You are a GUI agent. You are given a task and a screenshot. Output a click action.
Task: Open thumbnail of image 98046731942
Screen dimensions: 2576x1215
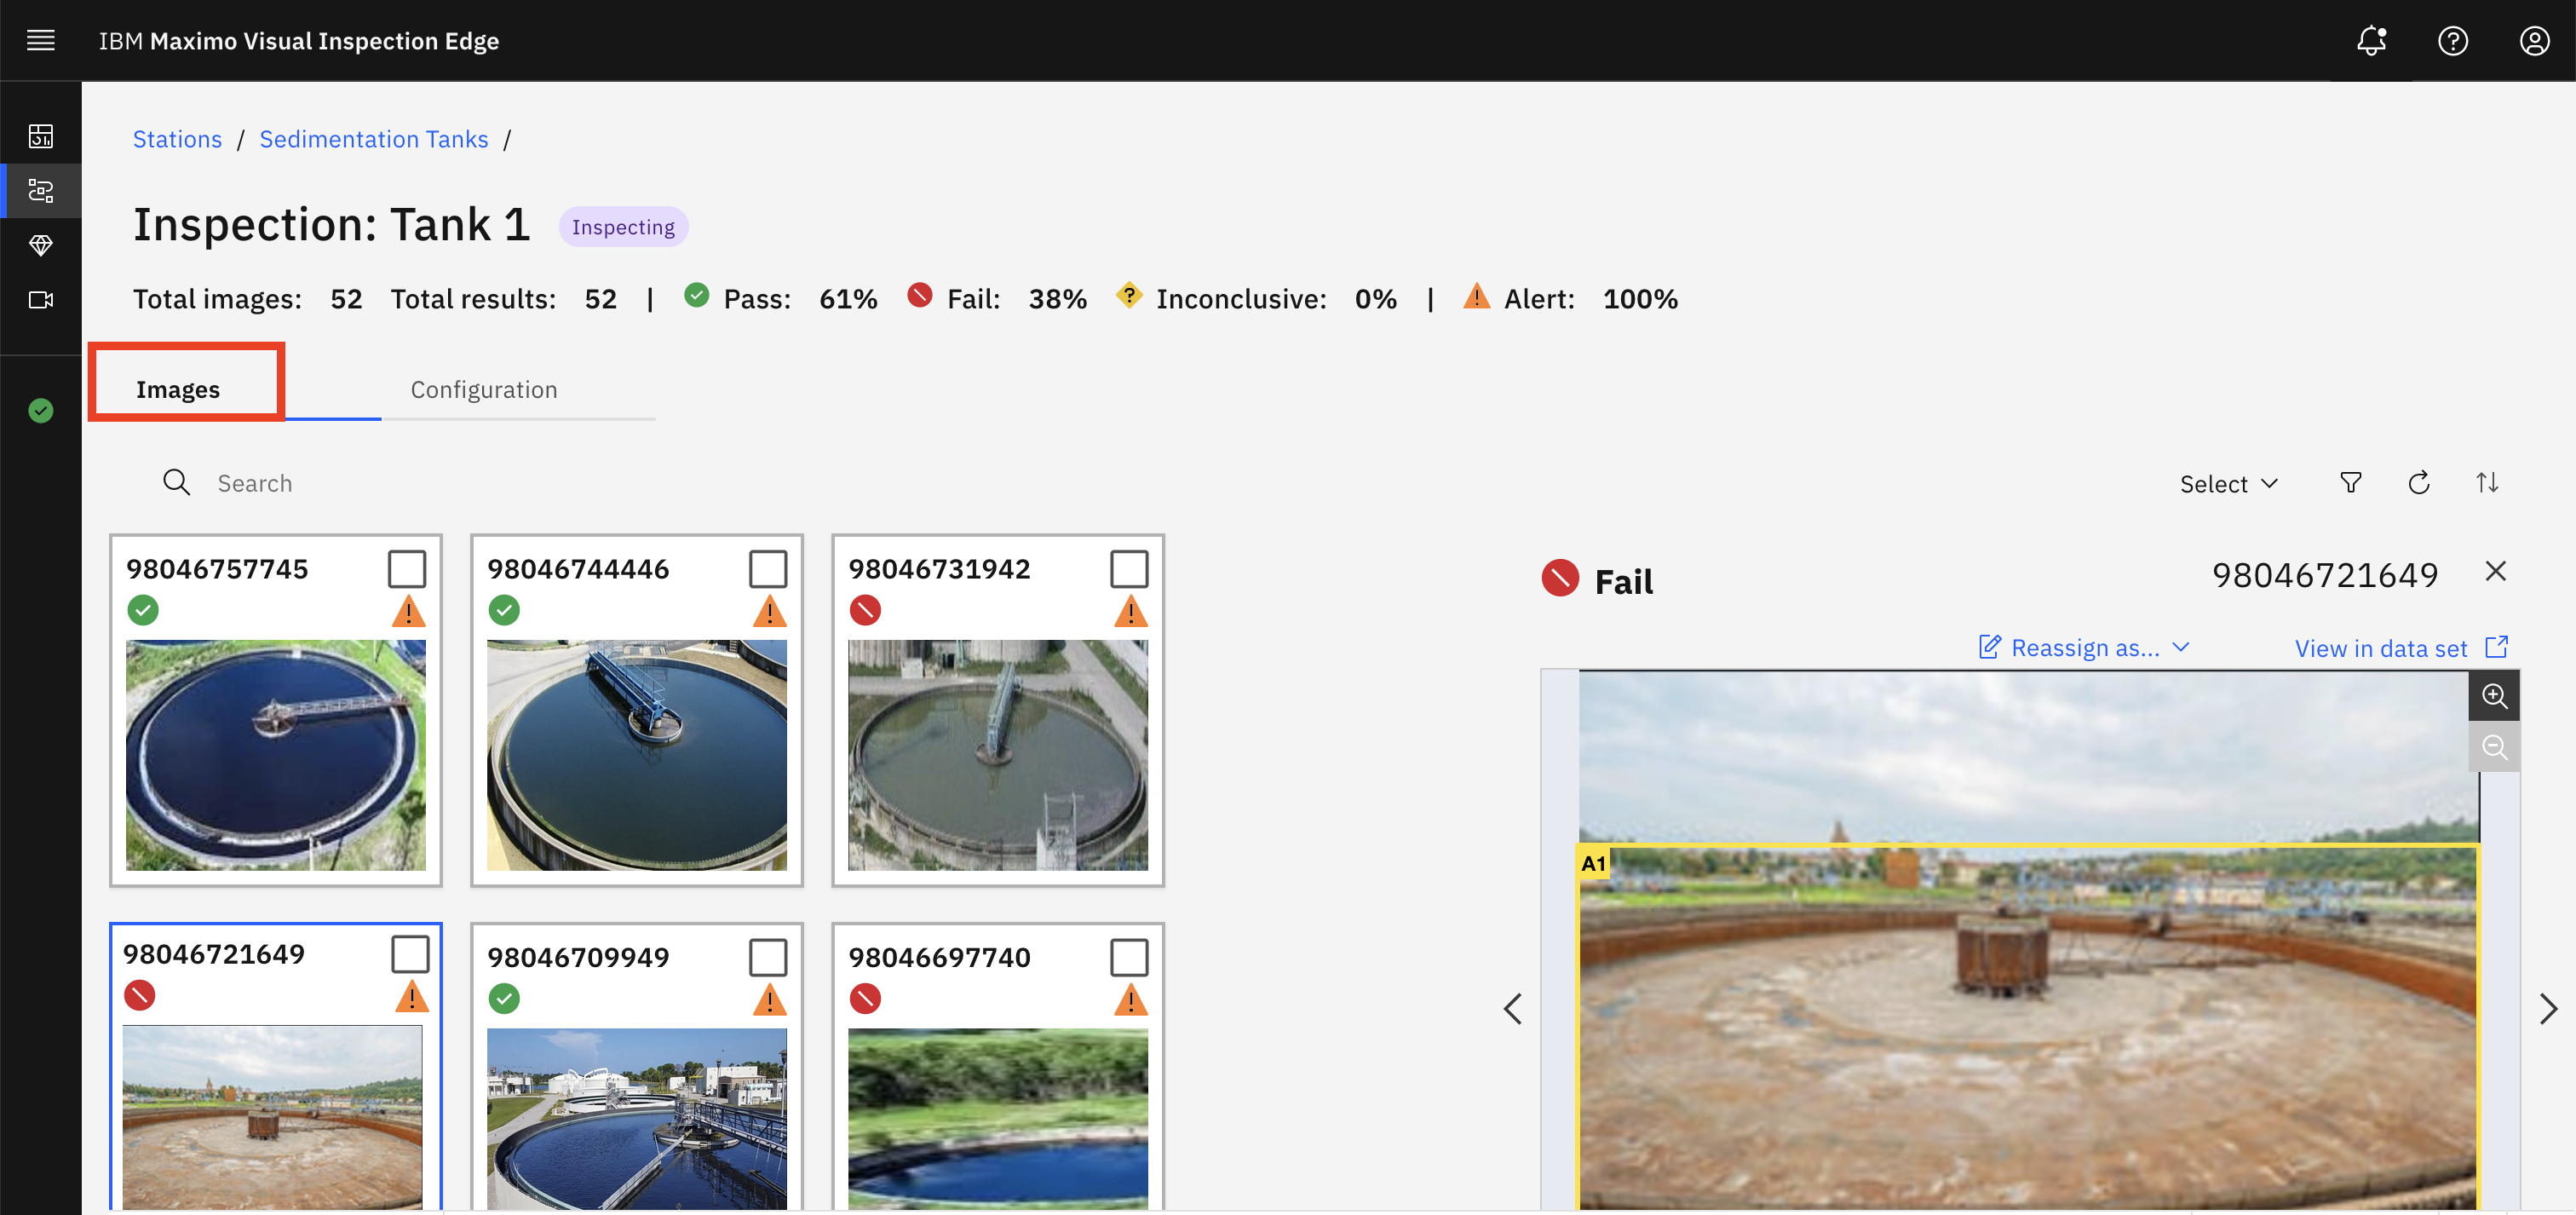click(x=998, y=755)
